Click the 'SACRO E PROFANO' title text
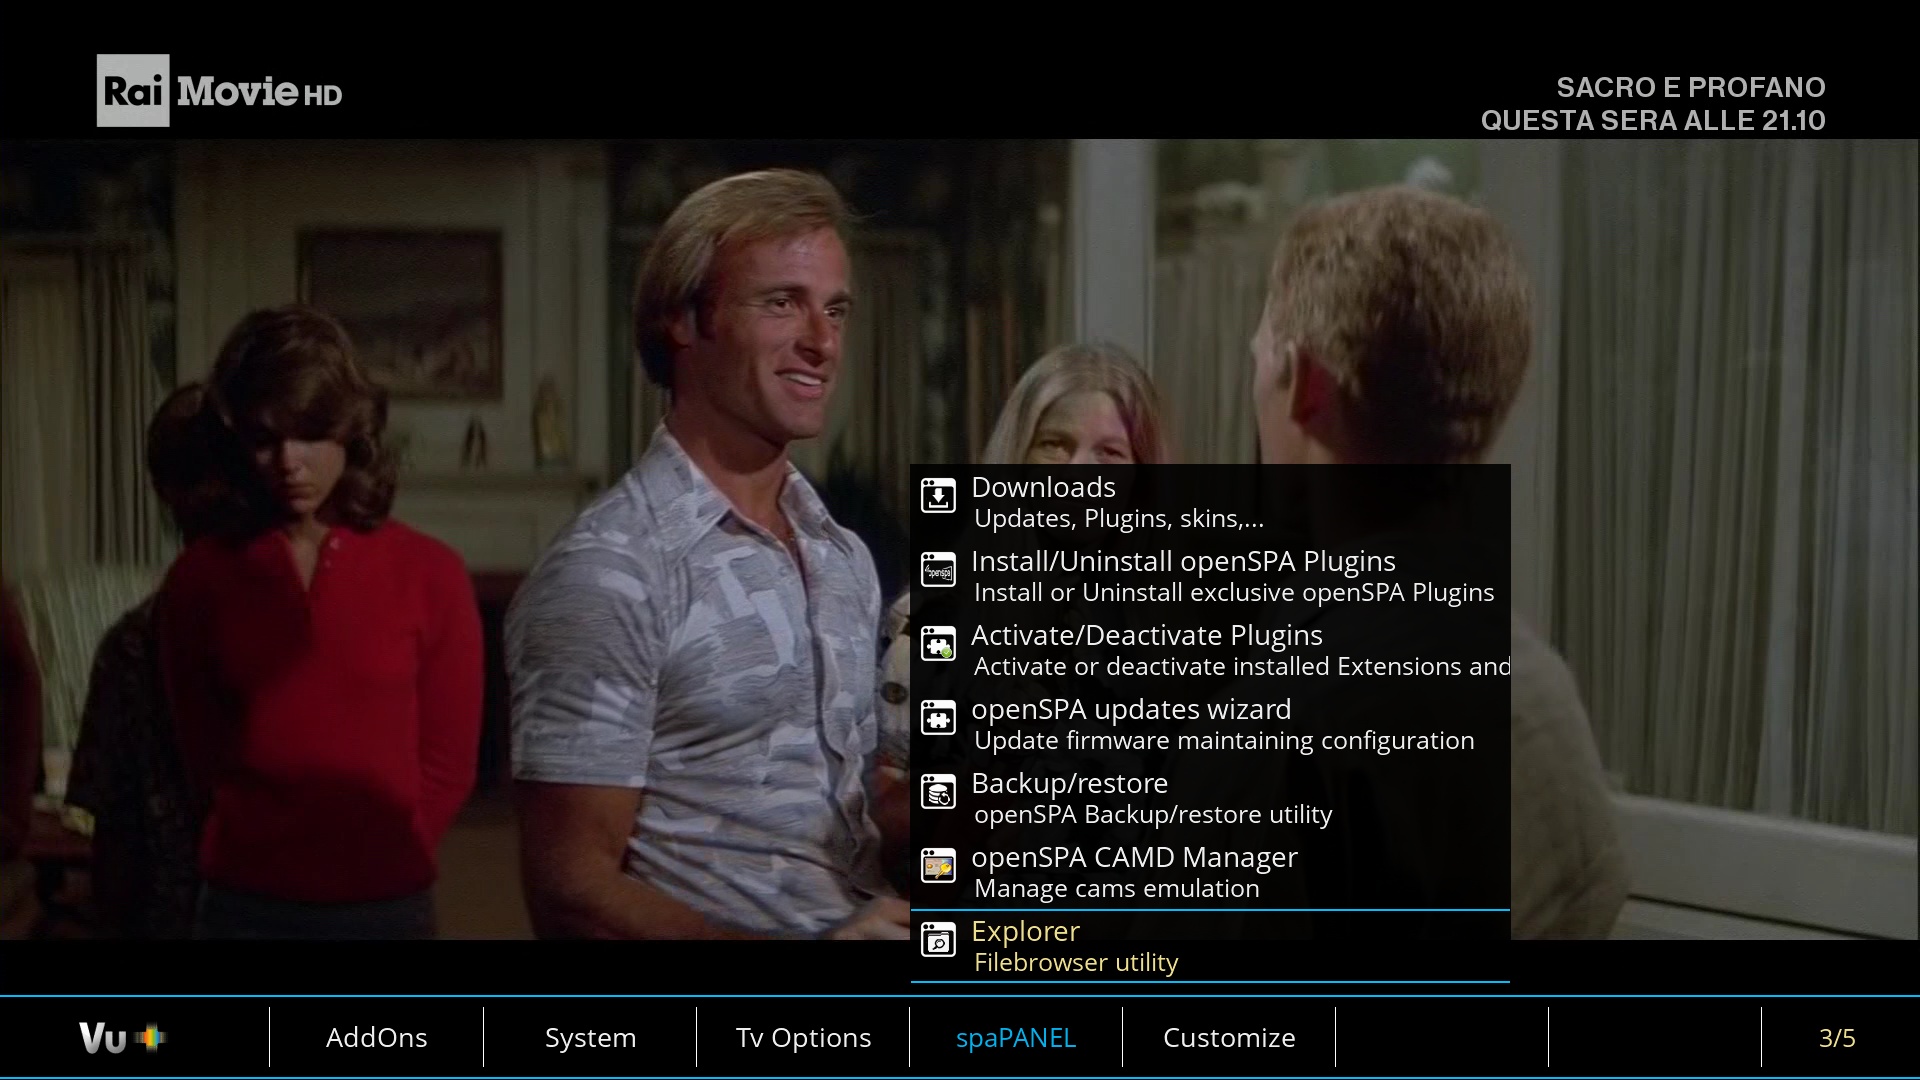 coord(1691,87)
